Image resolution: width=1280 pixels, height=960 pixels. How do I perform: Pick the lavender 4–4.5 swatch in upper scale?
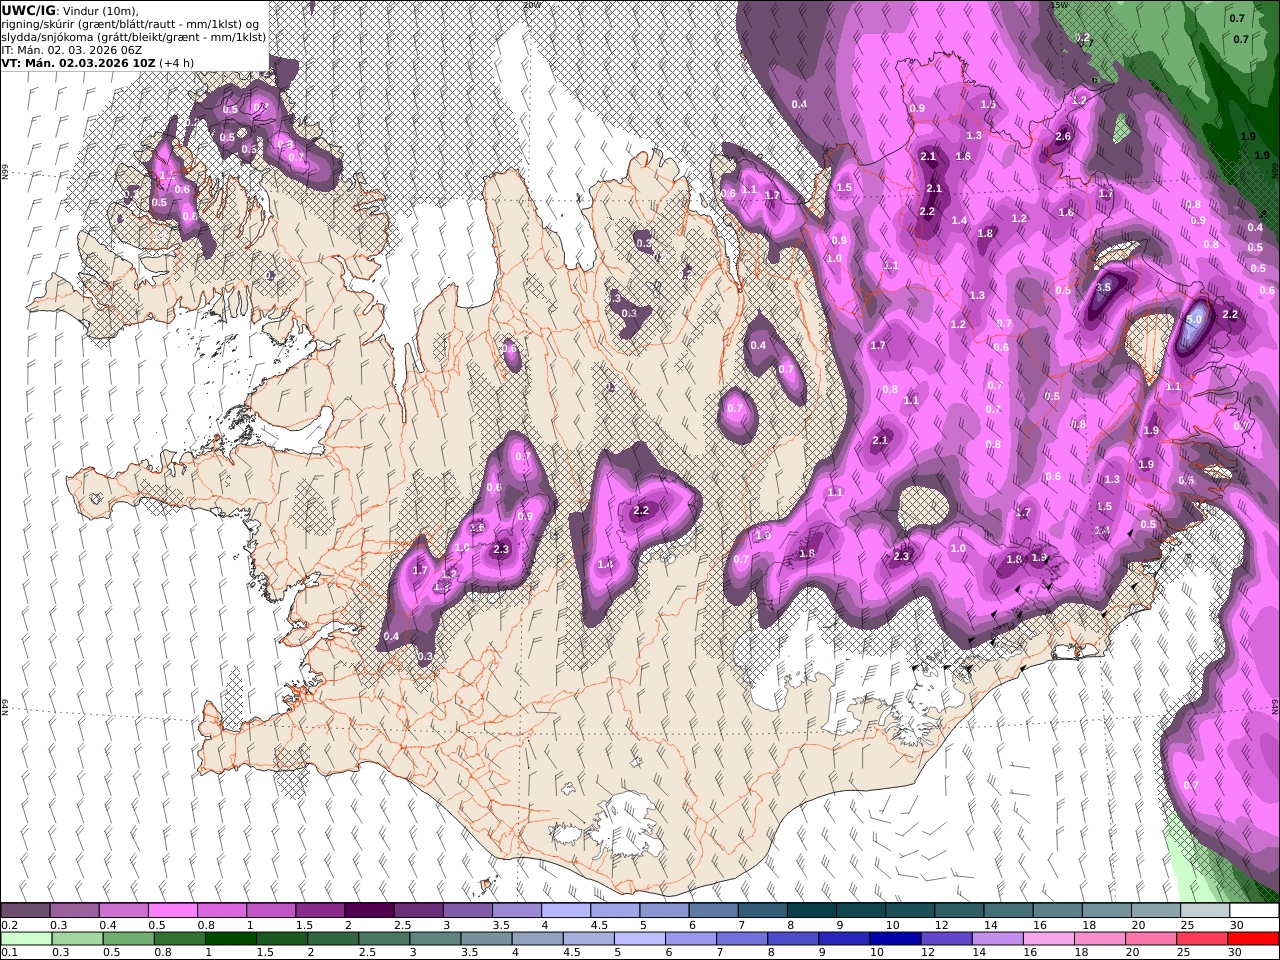[x=566, y=910]
